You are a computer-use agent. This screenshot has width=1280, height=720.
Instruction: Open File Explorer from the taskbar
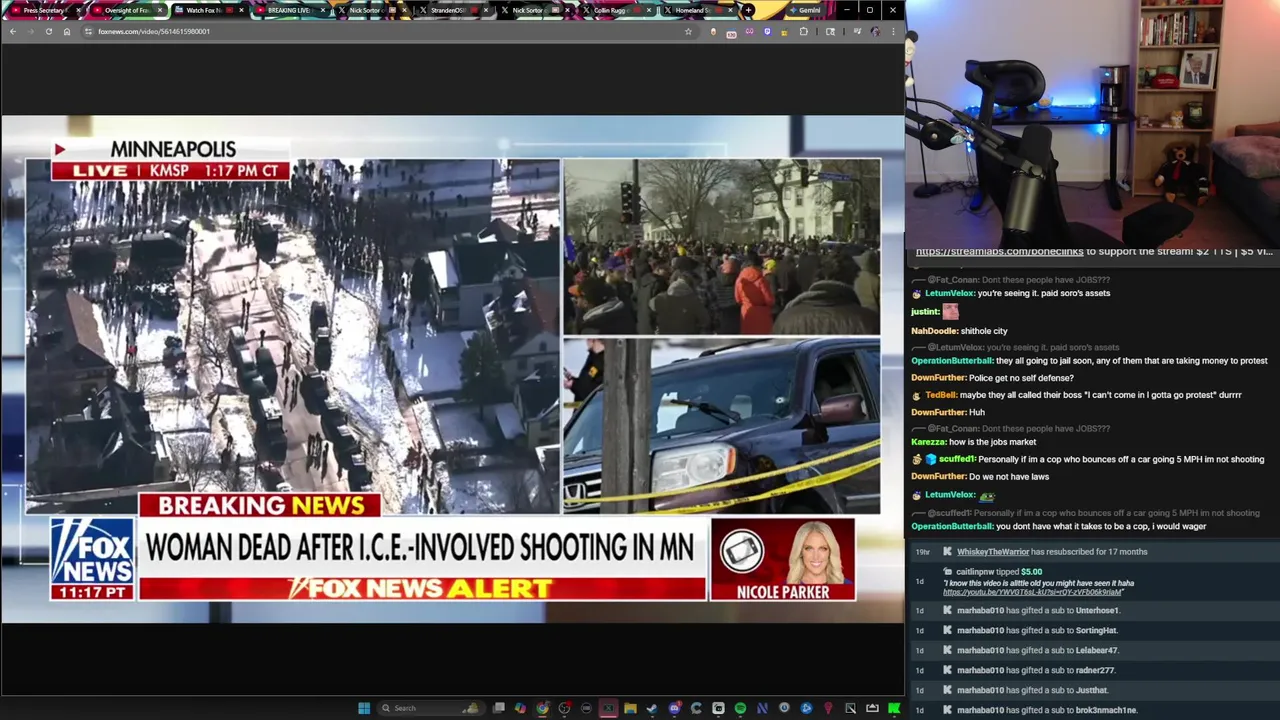[x=630, y=708]
